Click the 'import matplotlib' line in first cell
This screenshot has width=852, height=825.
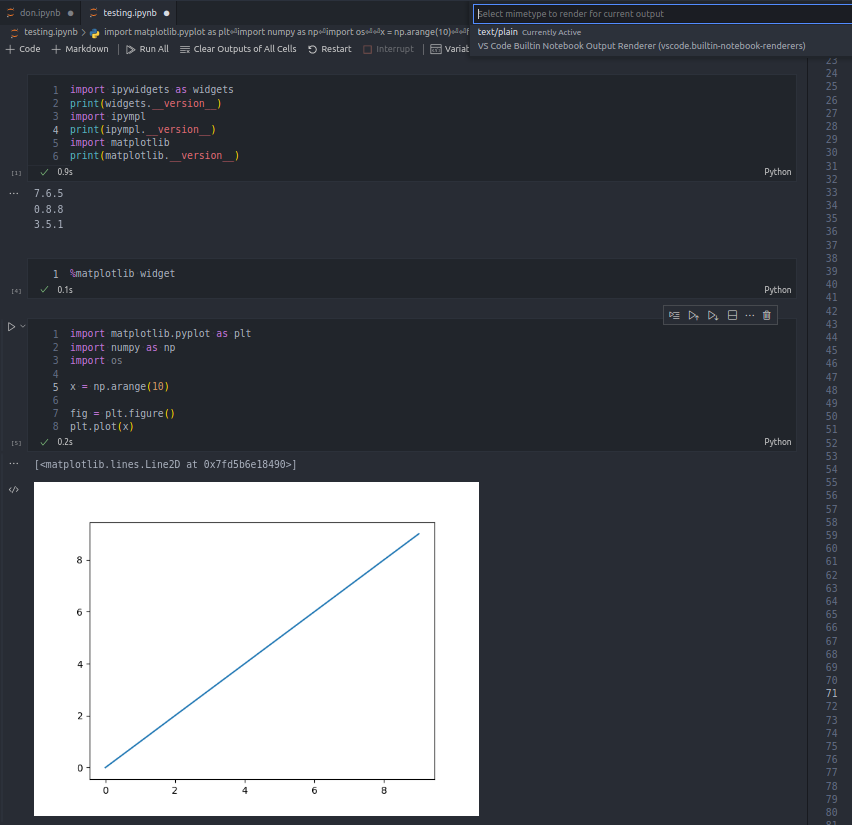pyautogui.click(x=120, y=142)
